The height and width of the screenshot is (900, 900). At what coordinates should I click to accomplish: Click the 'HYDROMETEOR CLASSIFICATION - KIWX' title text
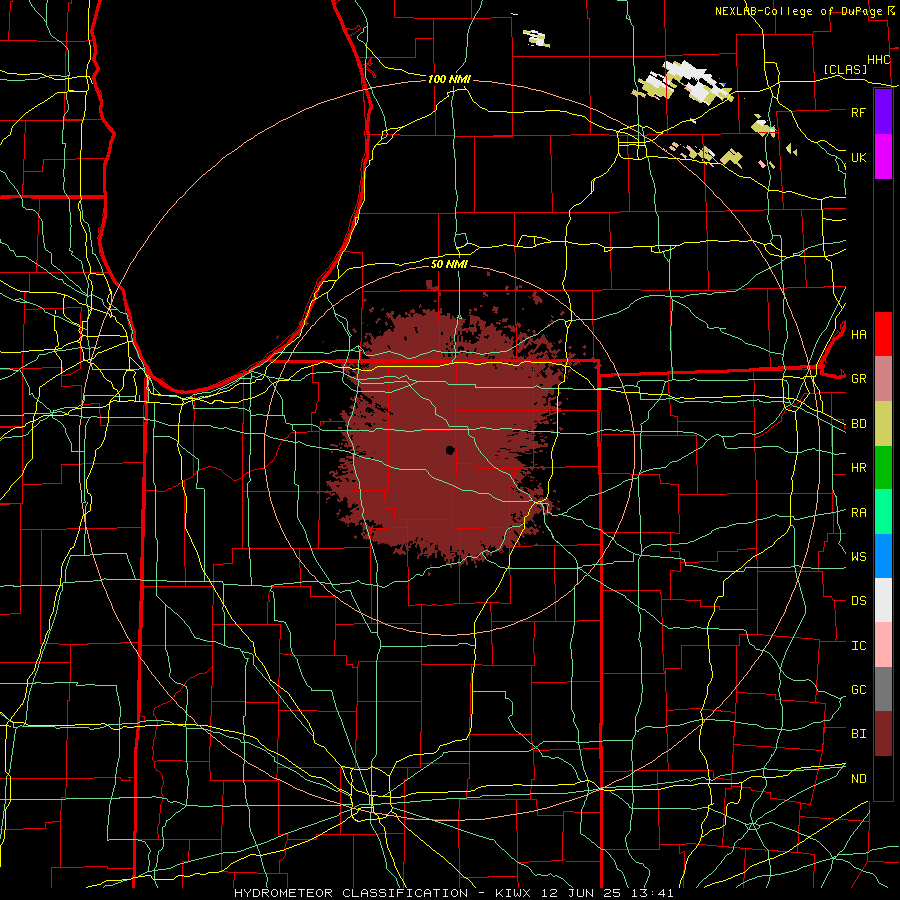[382, 893]
